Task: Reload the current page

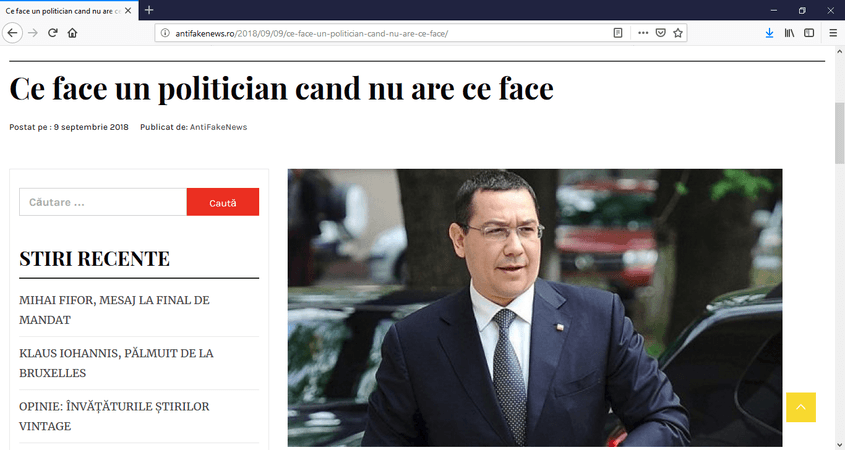Action: tap(52, 33)
